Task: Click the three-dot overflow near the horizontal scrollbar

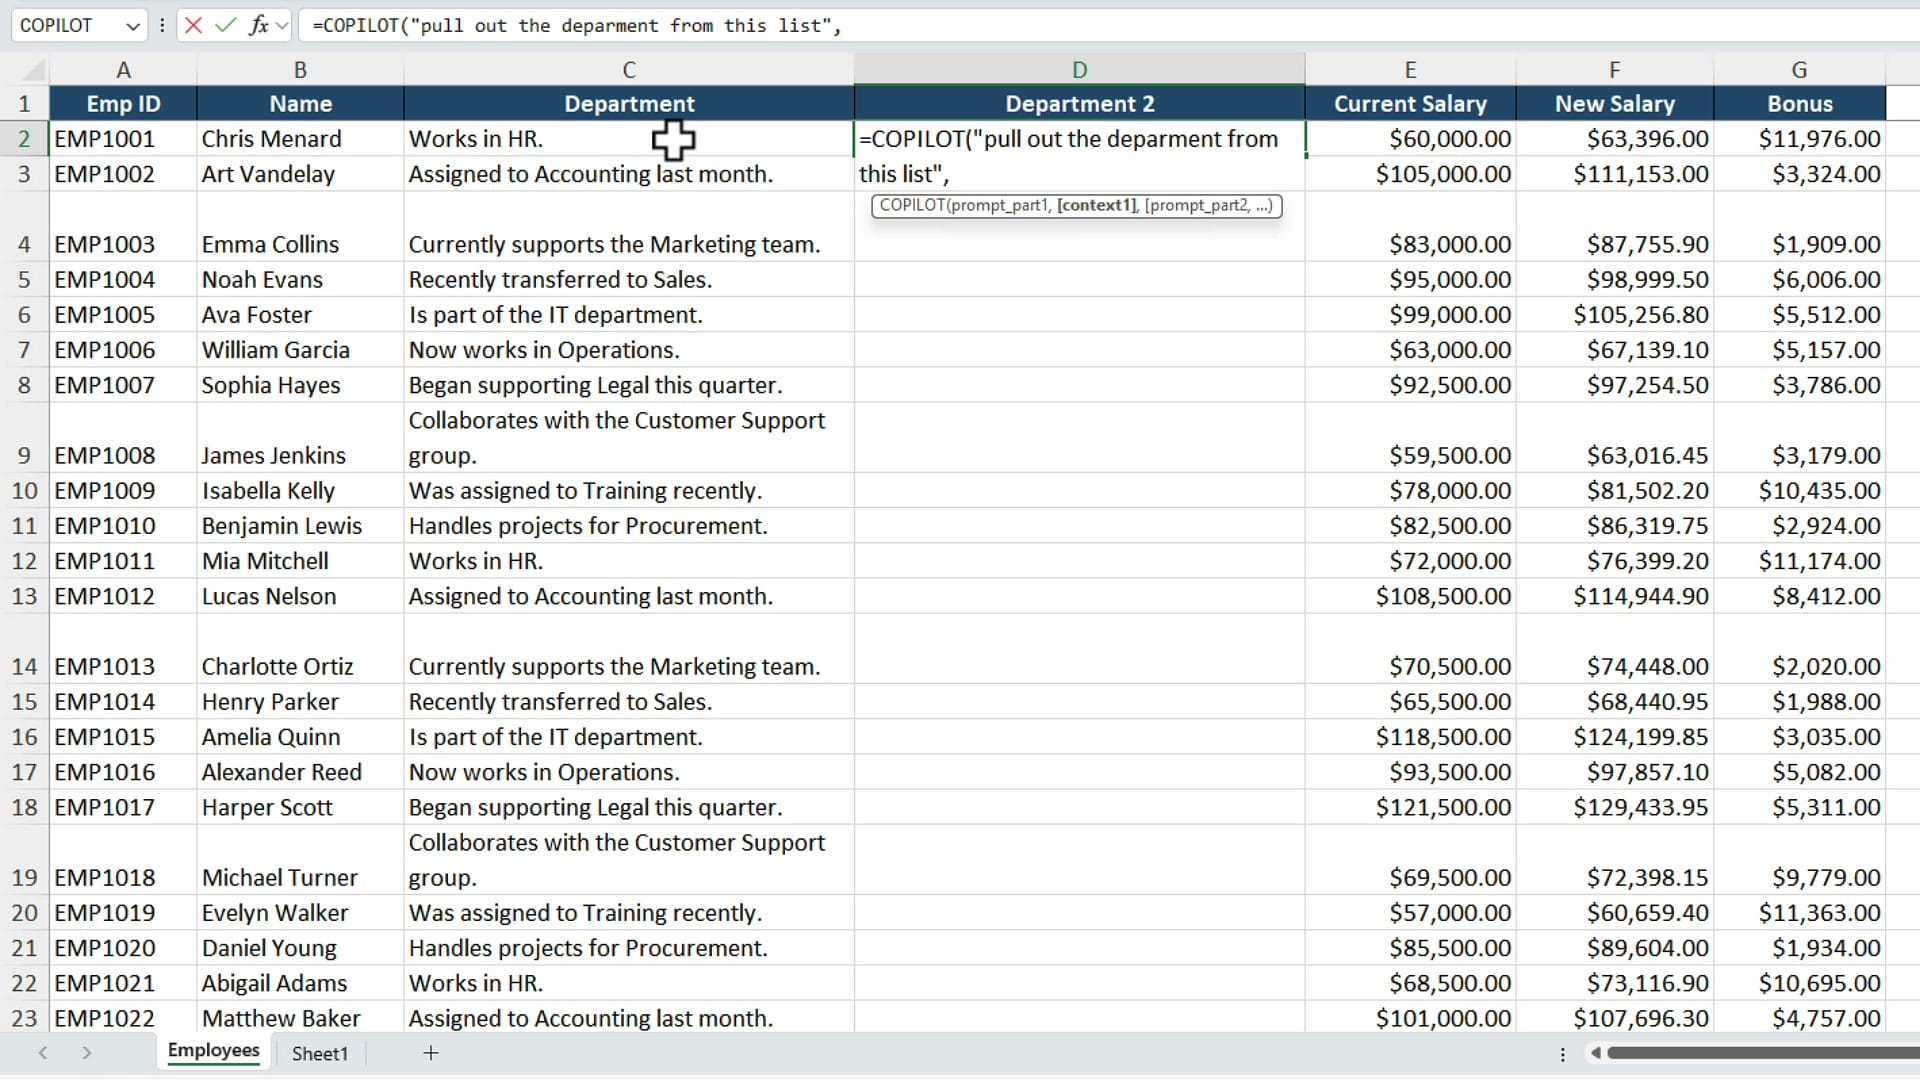Action: 1562,1053
